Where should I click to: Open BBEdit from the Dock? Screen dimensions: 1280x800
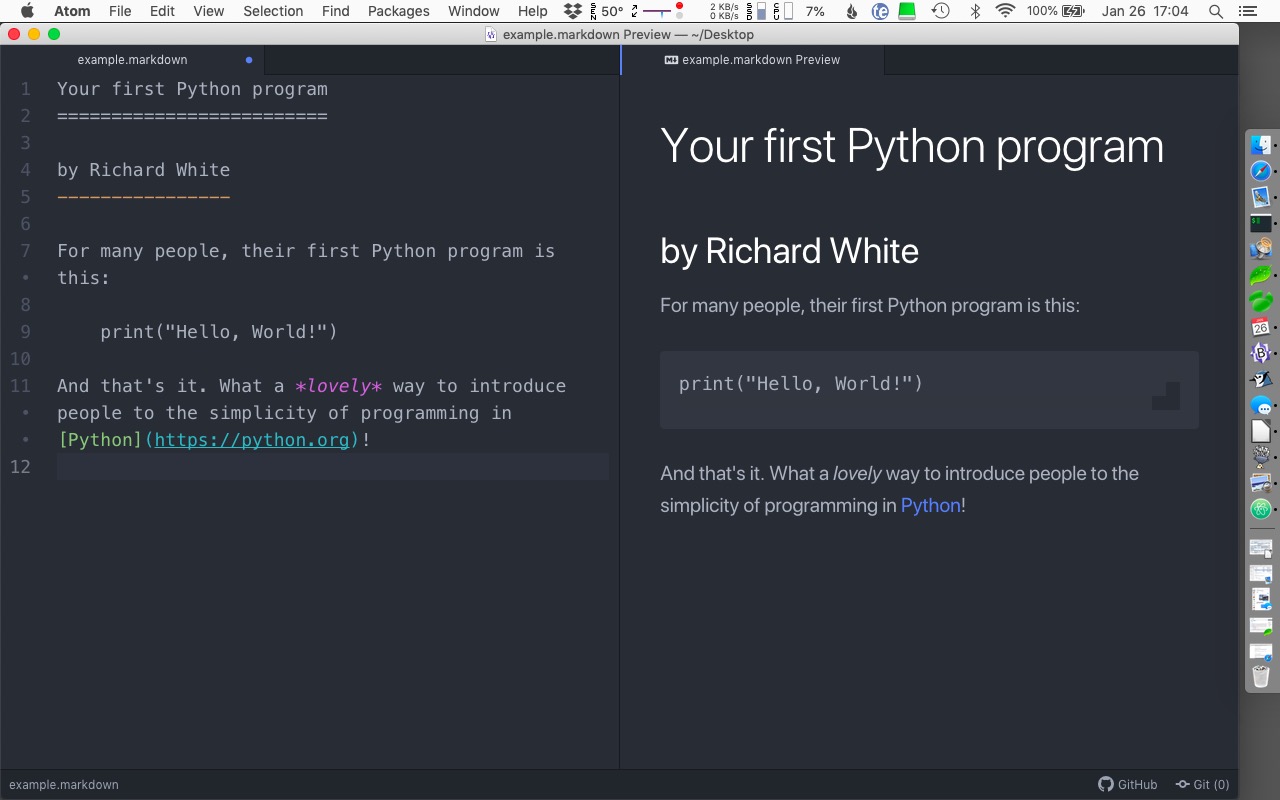[x=1260, y=353]
